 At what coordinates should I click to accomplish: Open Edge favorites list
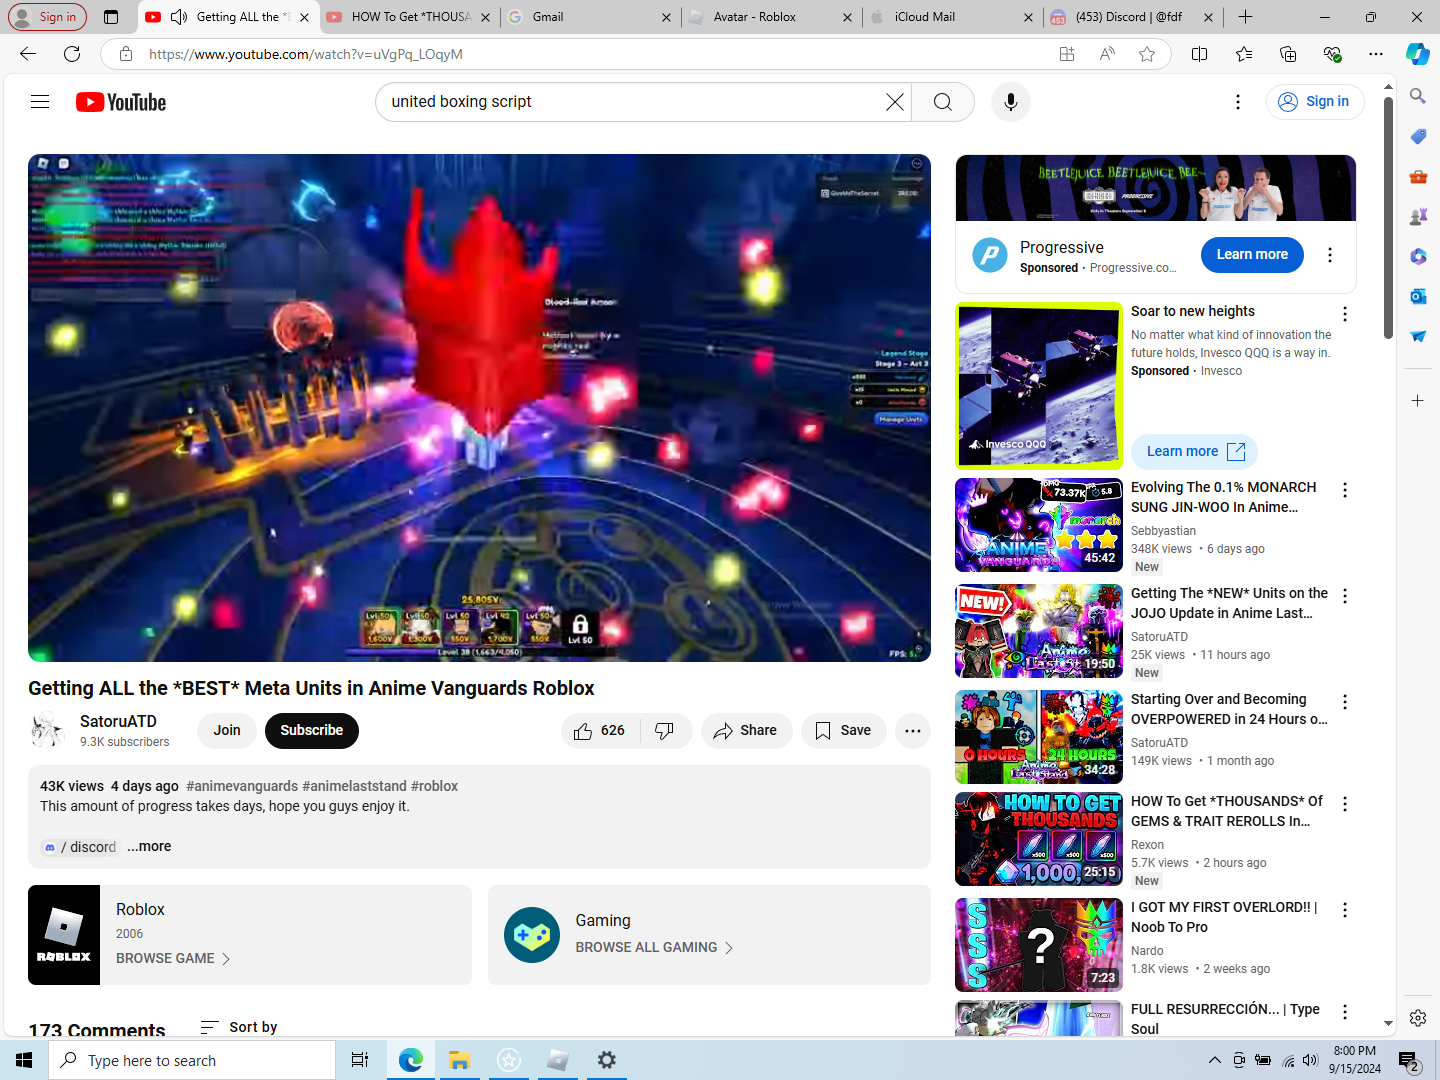[1244, 54]
